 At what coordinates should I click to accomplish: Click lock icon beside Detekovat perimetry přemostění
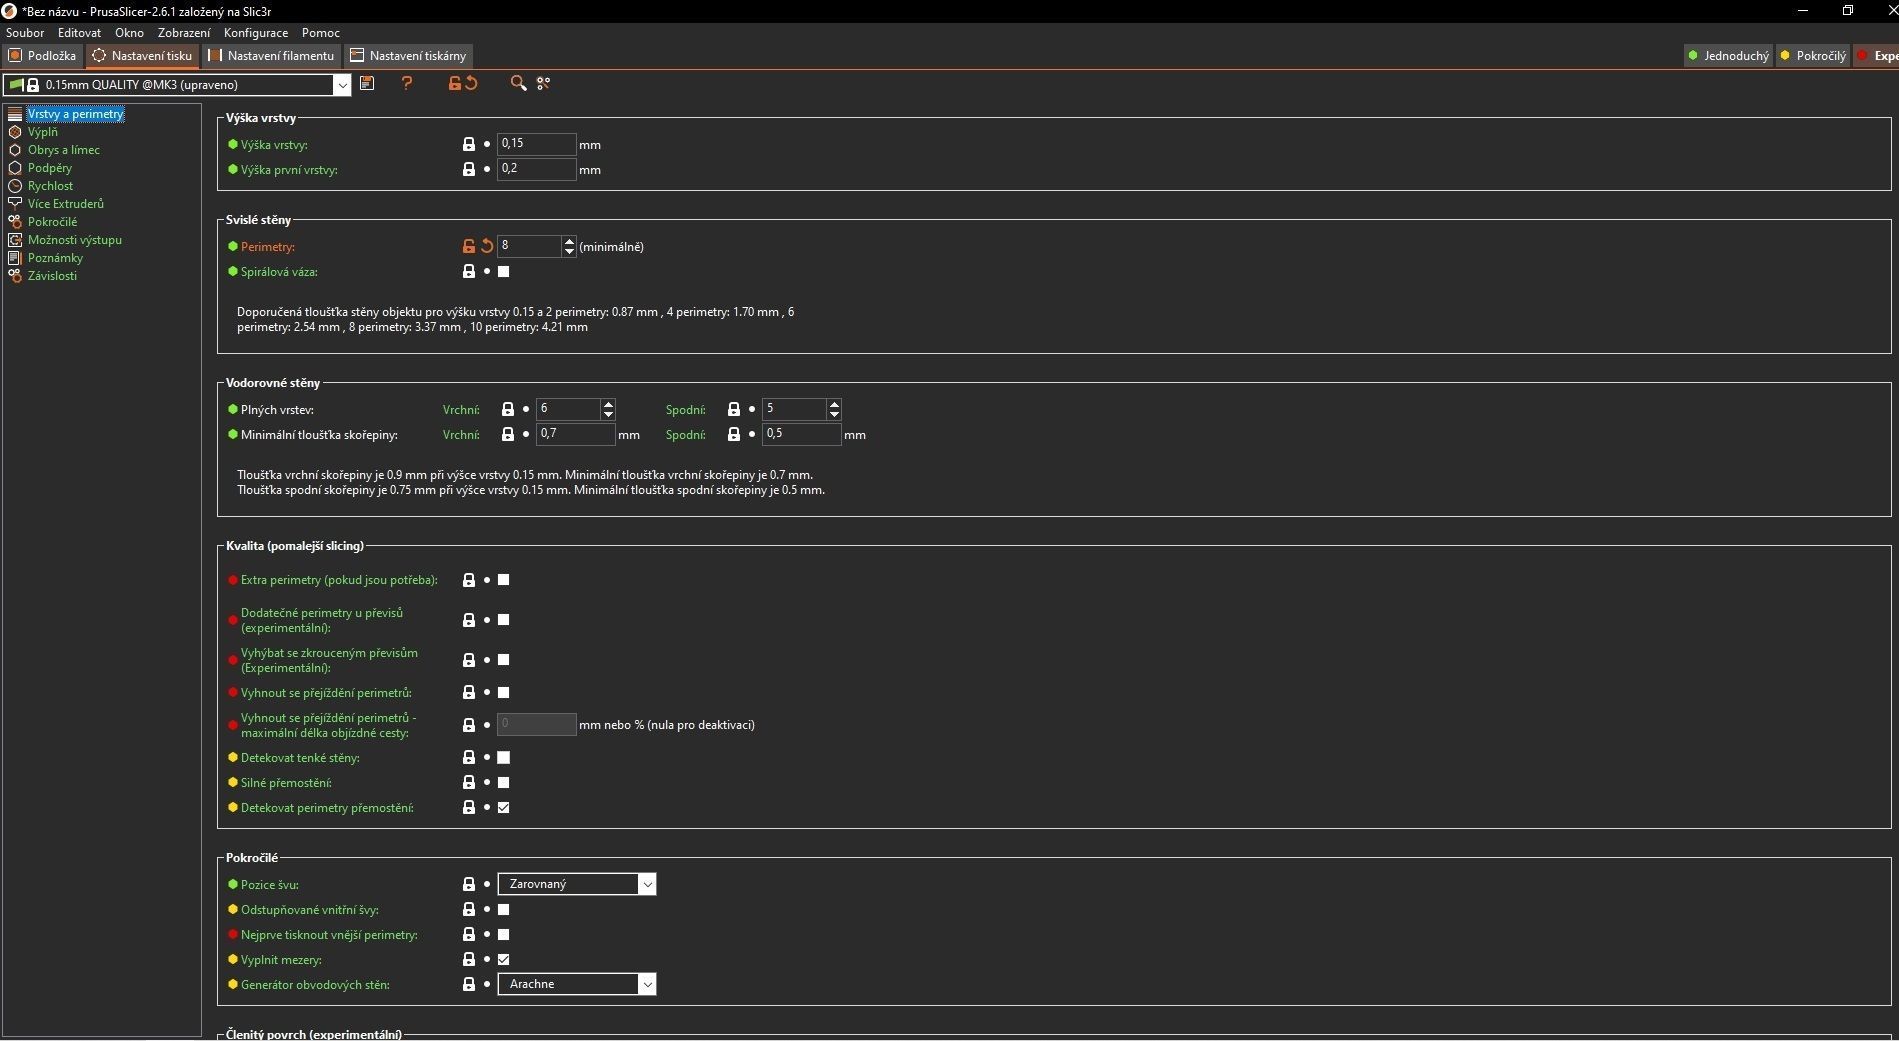click(468, 807)
